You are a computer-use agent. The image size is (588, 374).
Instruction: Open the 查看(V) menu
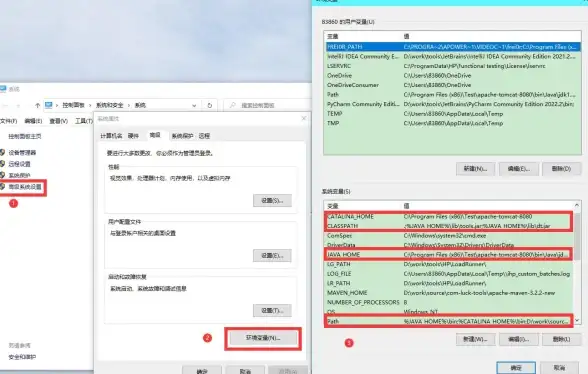click(x=58, y=121)
